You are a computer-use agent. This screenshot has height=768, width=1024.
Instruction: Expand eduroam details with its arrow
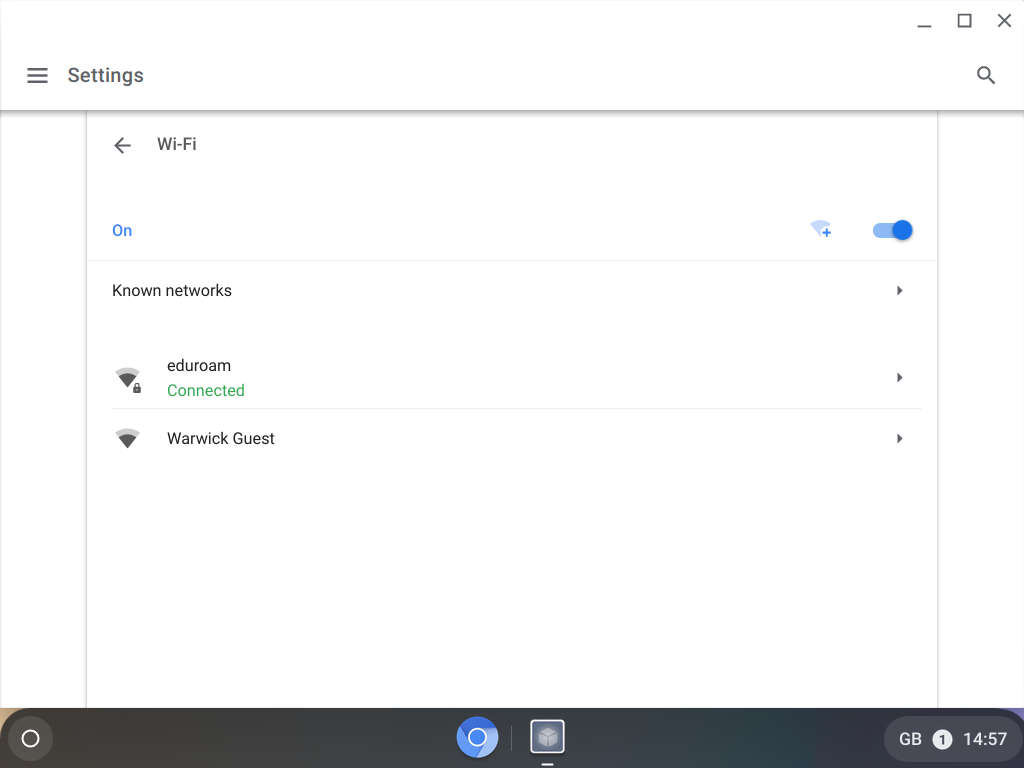[x=900, y=378]
